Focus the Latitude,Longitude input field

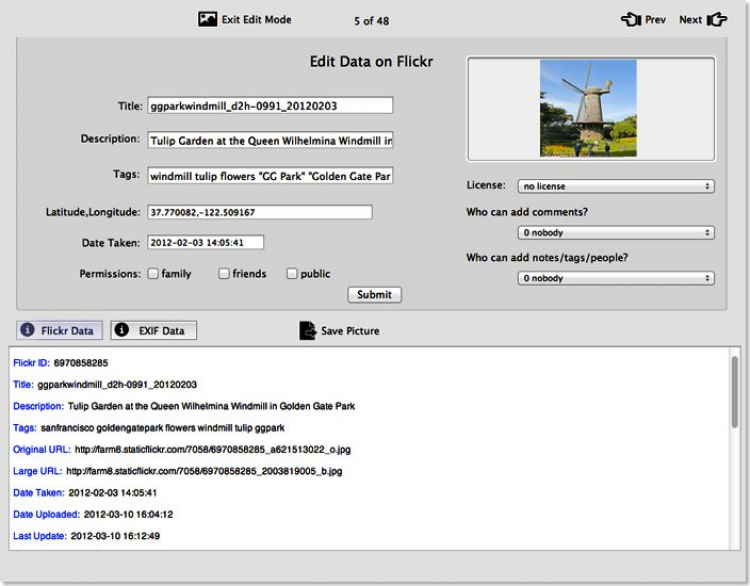coord(260,212)
